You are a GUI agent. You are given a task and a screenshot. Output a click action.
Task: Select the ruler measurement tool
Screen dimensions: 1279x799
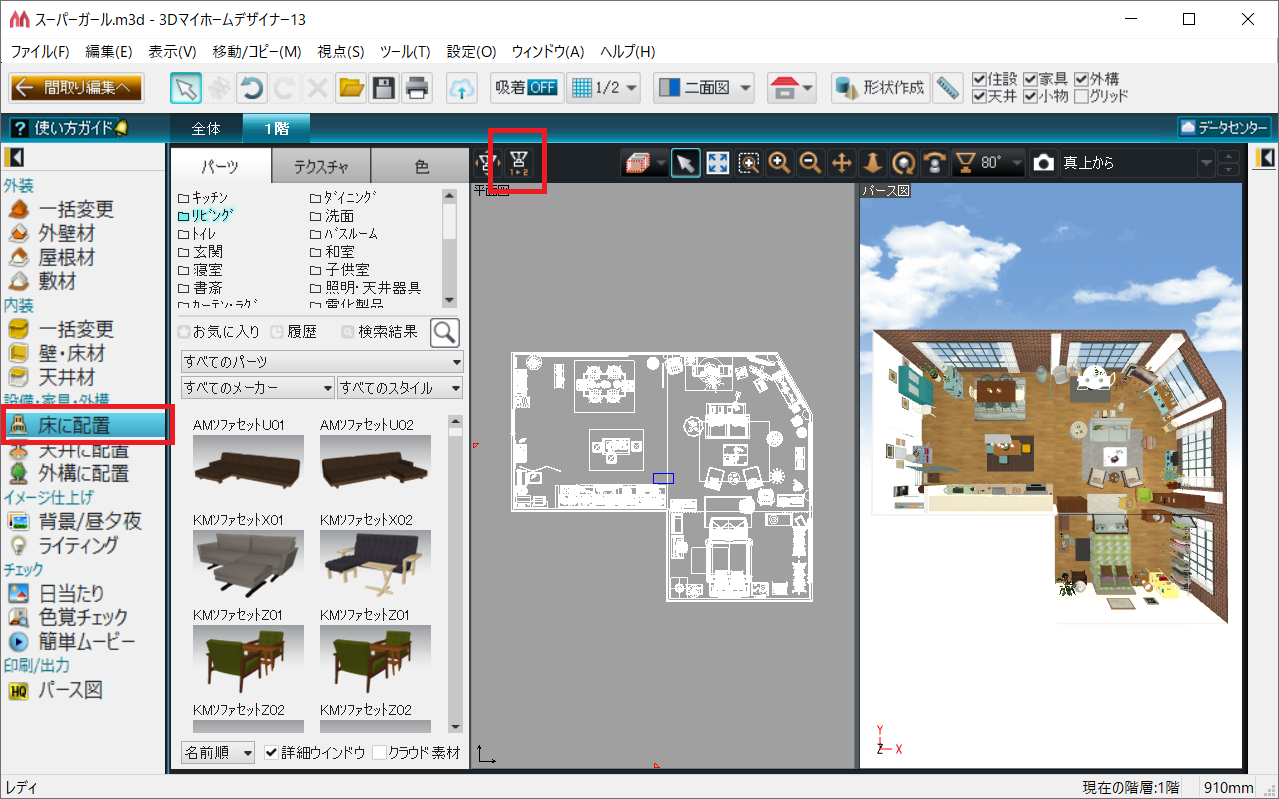[x=947, y=88]
